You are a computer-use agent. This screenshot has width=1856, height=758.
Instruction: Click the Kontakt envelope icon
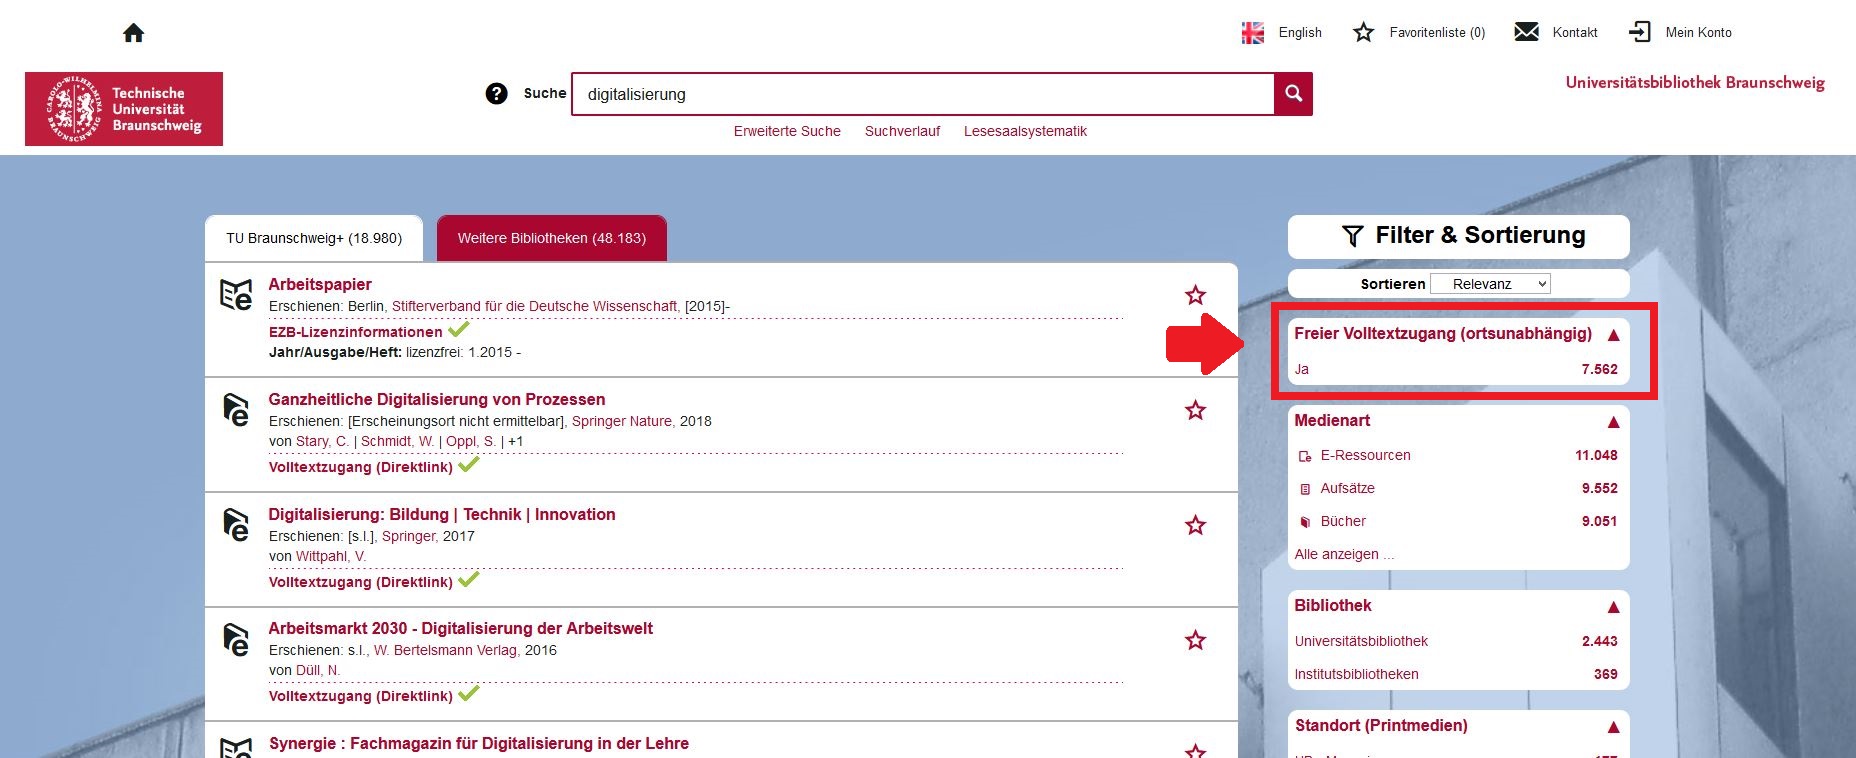point(1526,32)
